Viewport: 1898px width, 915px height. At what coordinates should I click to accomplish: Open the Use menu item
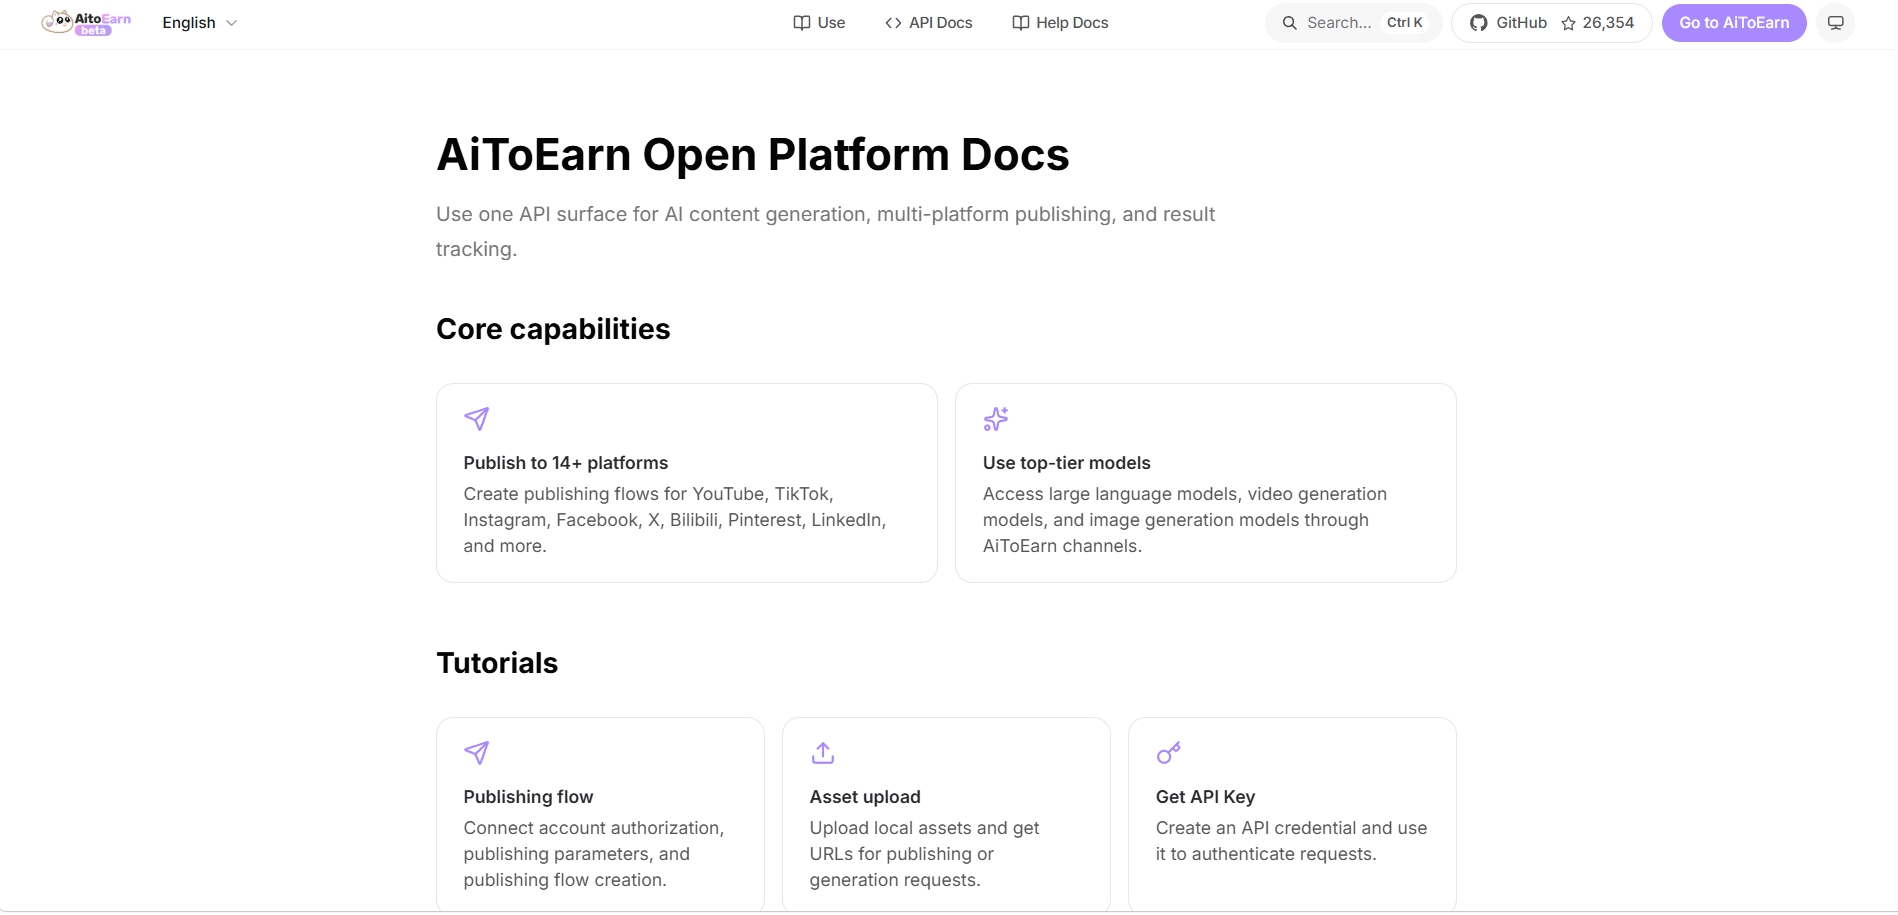pos(819,23)
